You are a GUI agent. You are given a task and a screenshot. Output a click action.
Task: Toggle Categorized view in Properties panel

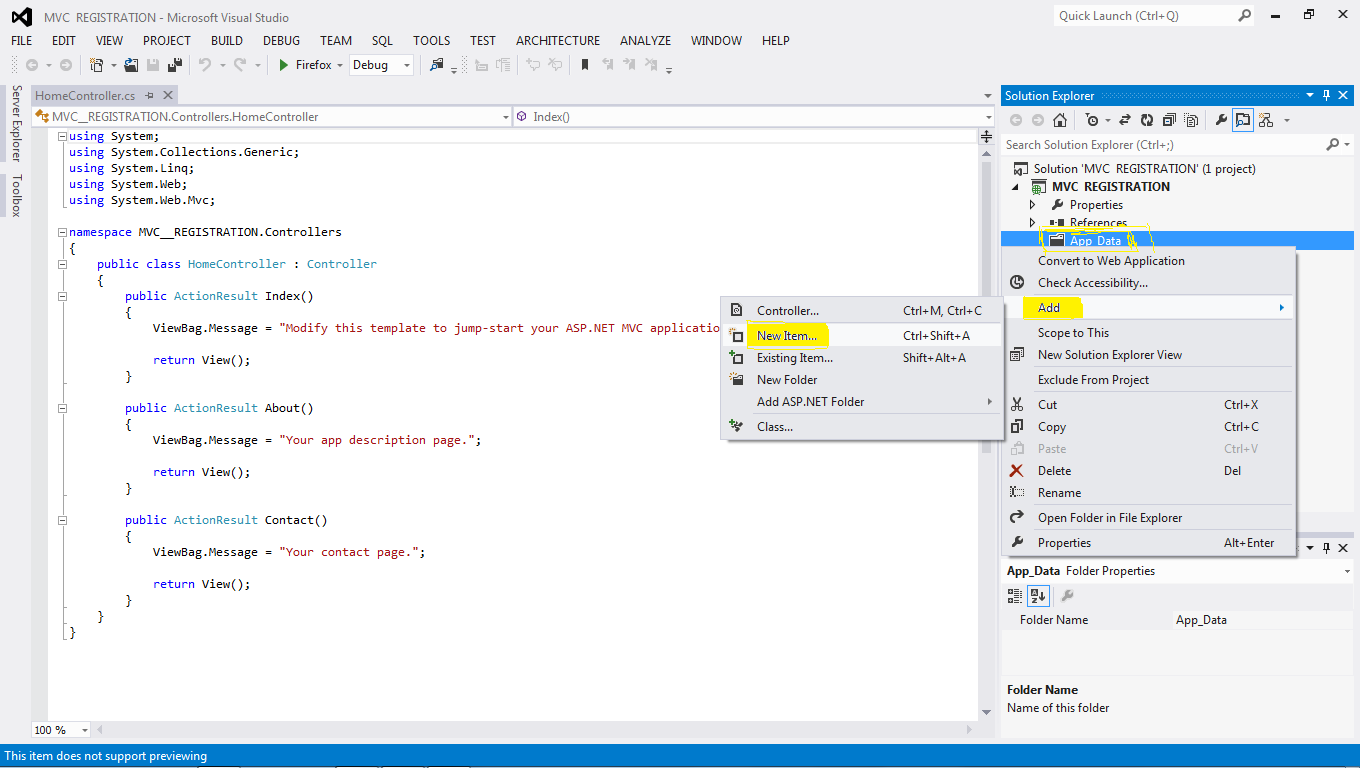(x=1015, y=596)
